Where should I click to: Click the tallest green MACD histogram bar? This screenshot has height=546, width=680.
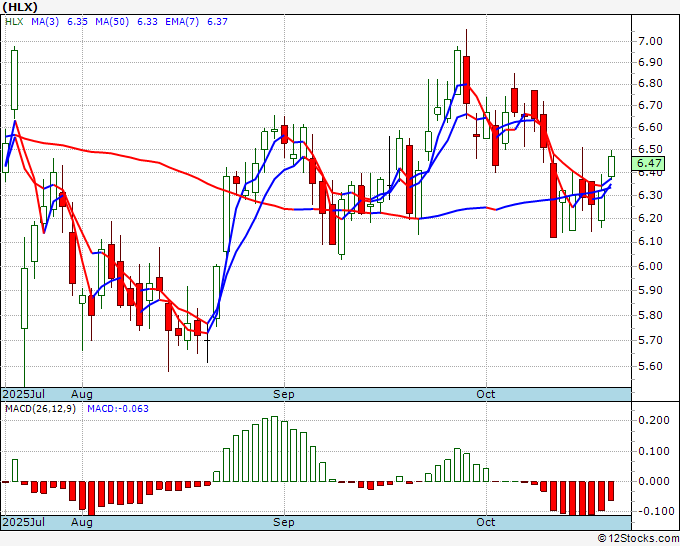coord(274,449)
